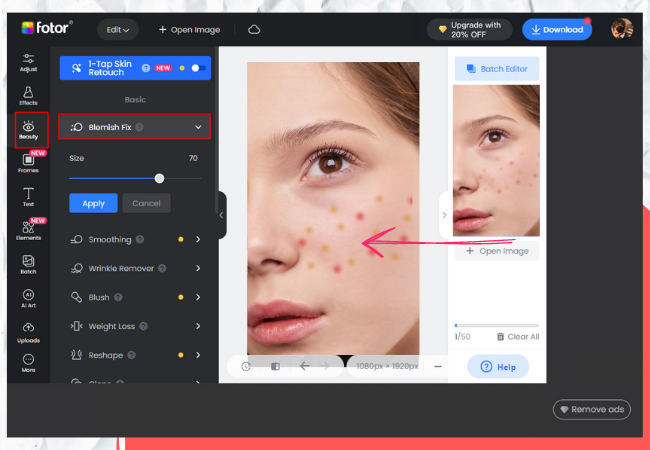Expand the Smoothing option
This screenshot has height=450, width=650.
click(198, 240)
